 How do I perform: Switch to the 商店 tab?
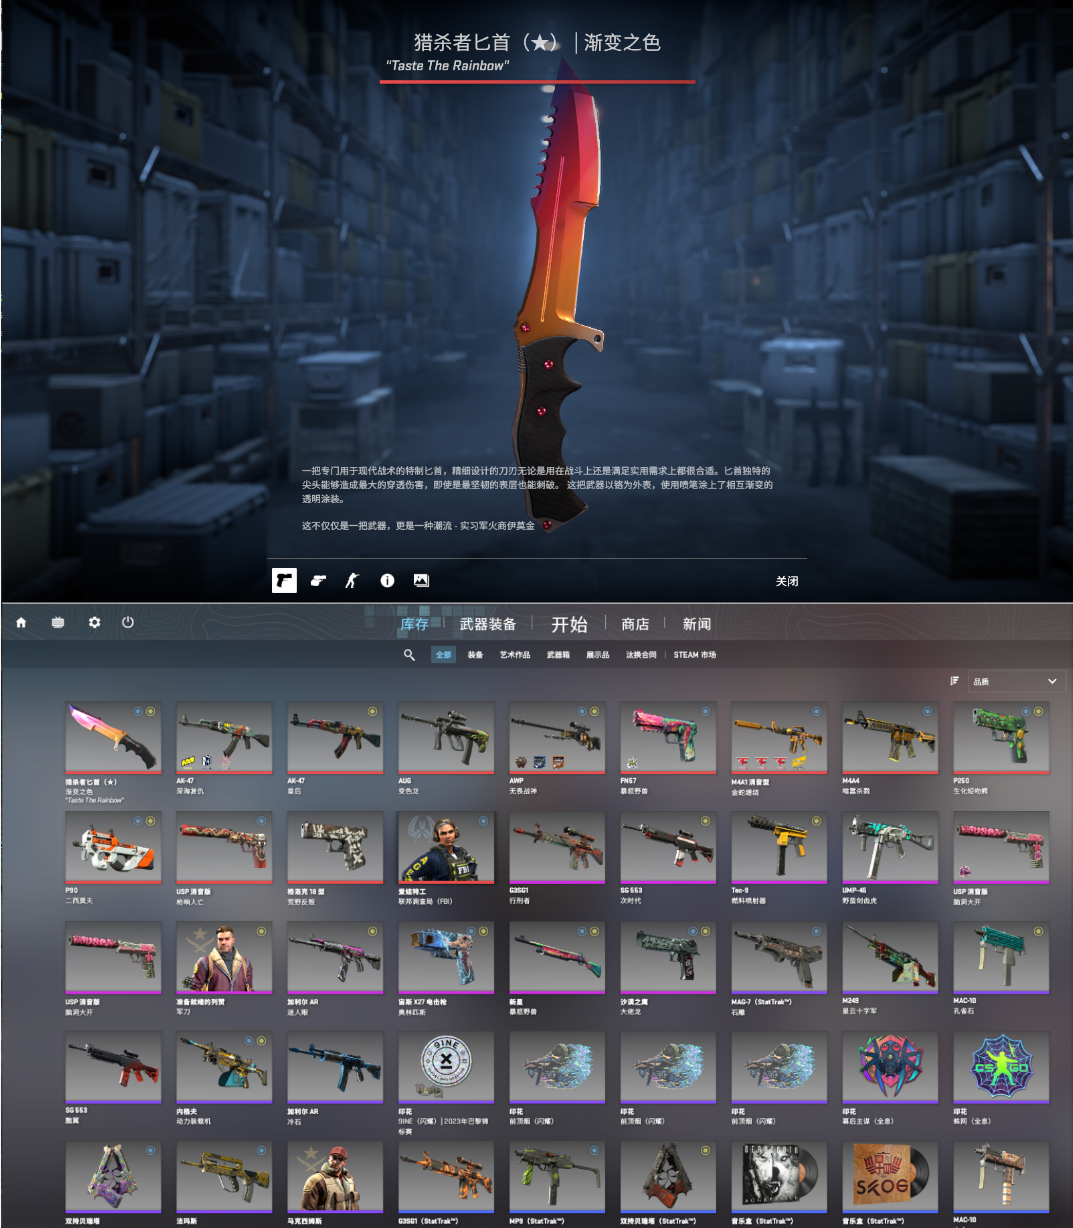click(x=635, y=624)
